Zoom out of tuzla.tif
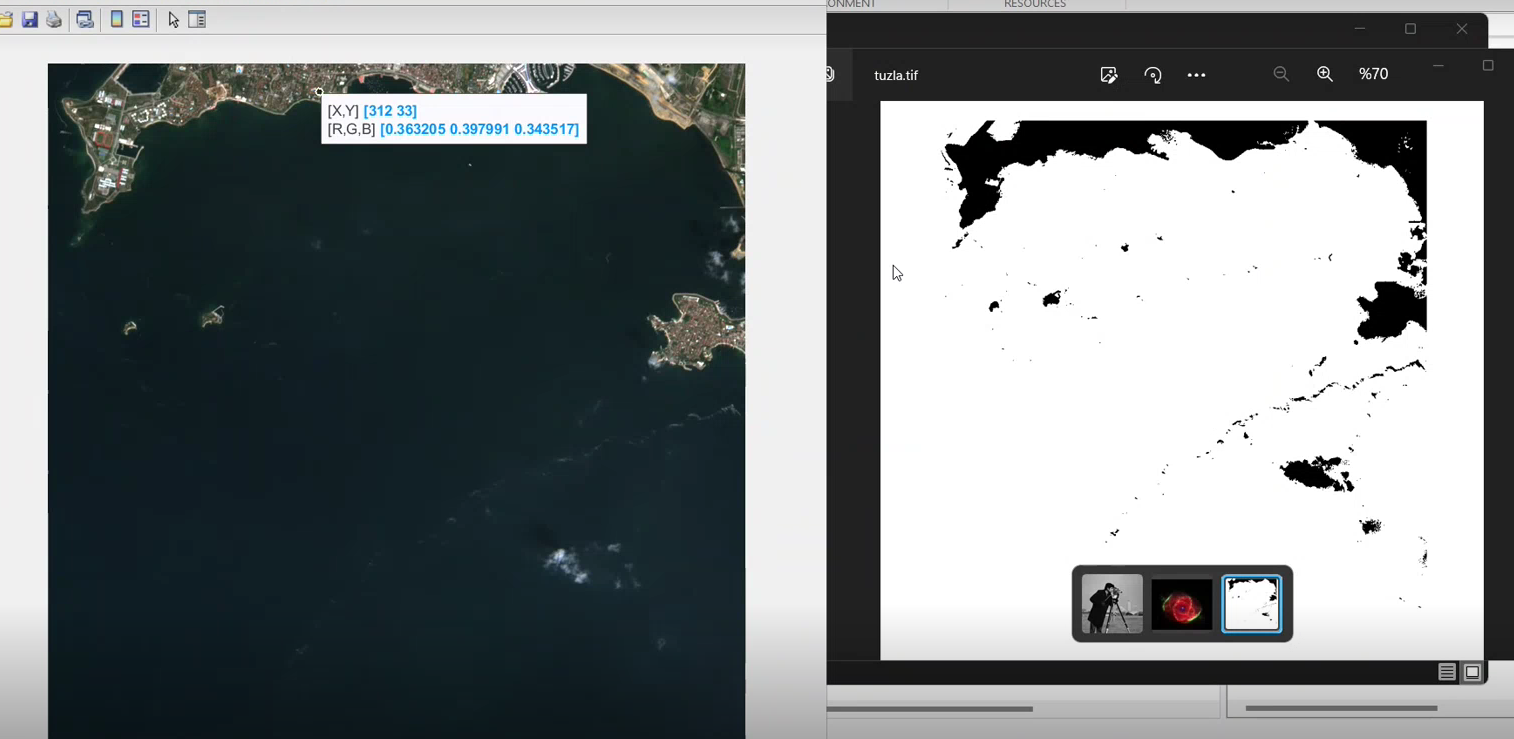This screenshot has height=739, width=1514. click(1281, 73)
